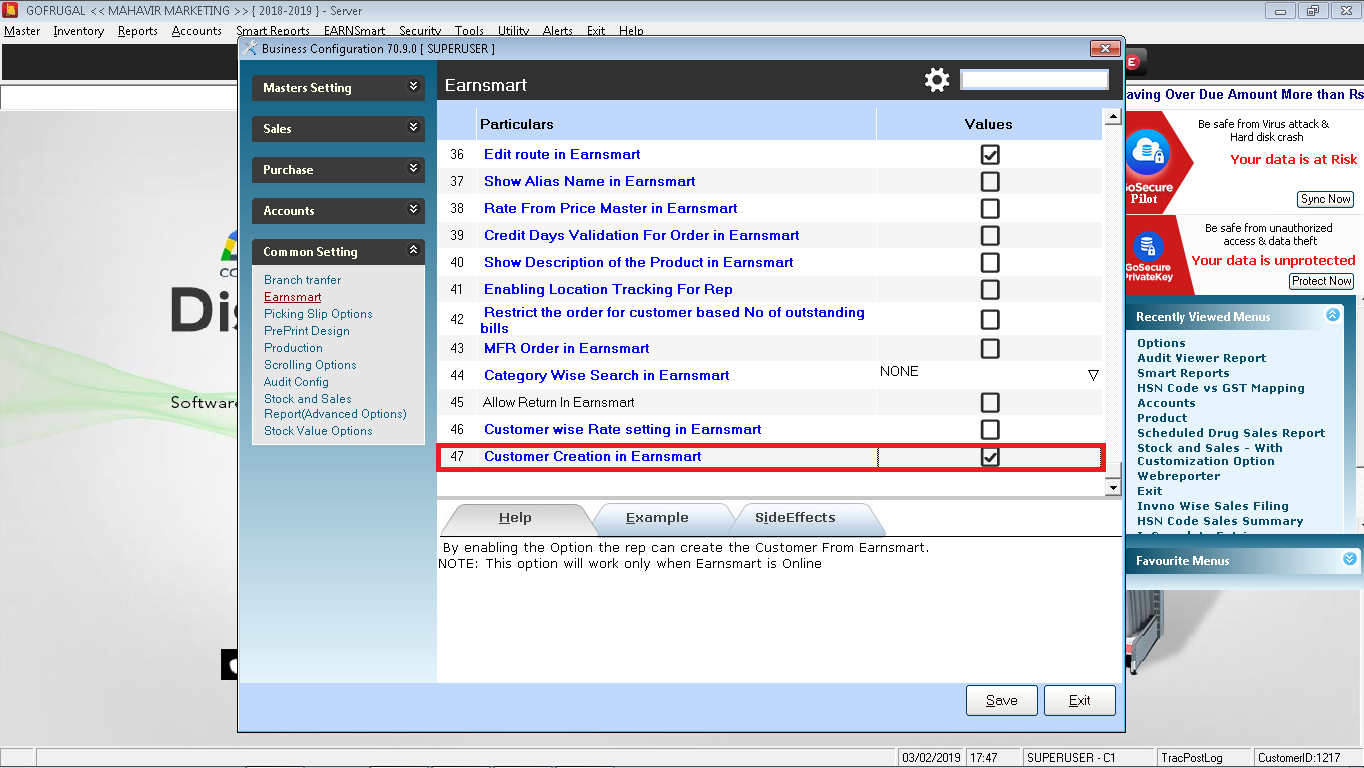Uncheck Edit route in Earnsmart

[990, 155]
